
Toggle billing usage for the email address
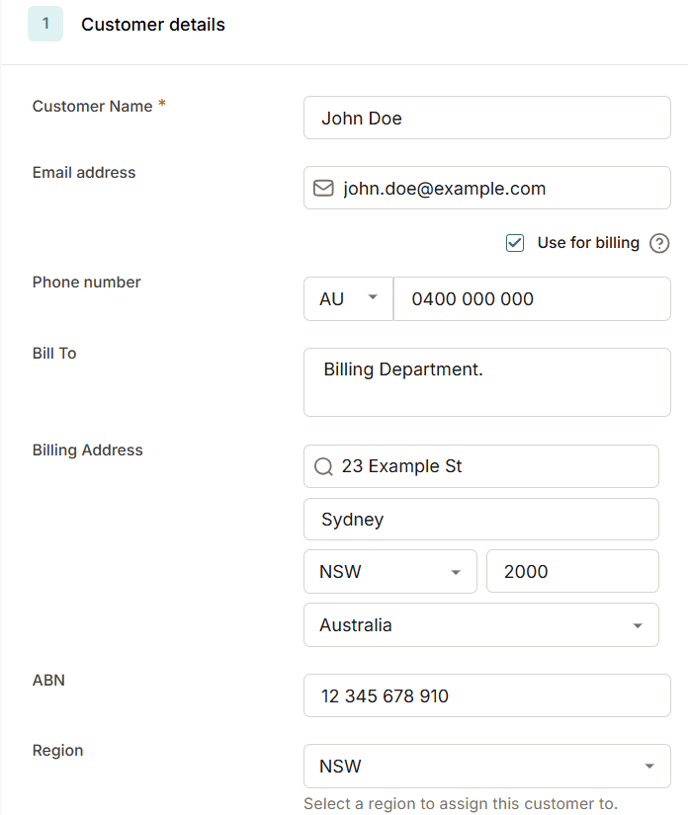(514, 242)
